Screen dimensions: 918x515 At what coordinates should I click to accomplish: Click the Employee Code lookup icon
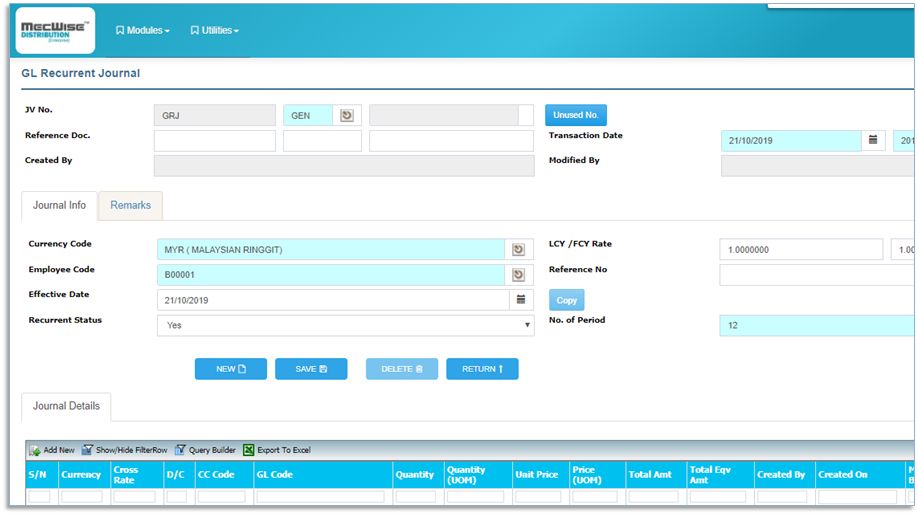[518, 275]
